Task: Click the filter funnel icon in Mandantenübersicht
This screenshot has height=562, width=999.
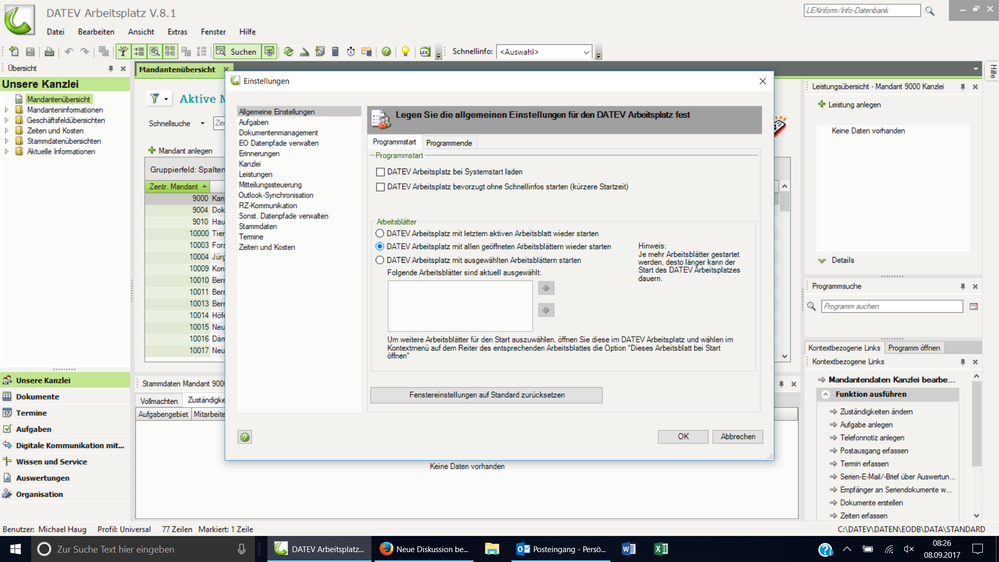Action: pos(157,99)
